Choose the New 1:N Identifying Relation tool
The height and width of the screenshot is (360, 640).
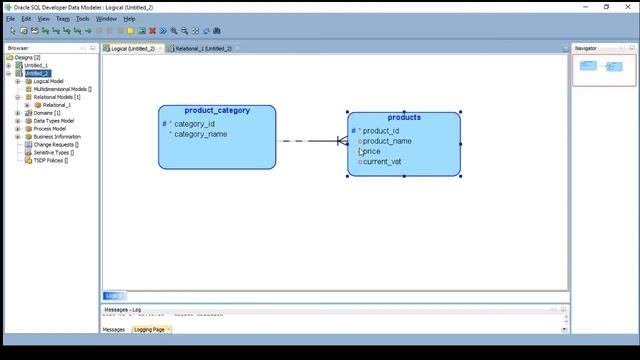pyautogui.click(x=67, y=31)
